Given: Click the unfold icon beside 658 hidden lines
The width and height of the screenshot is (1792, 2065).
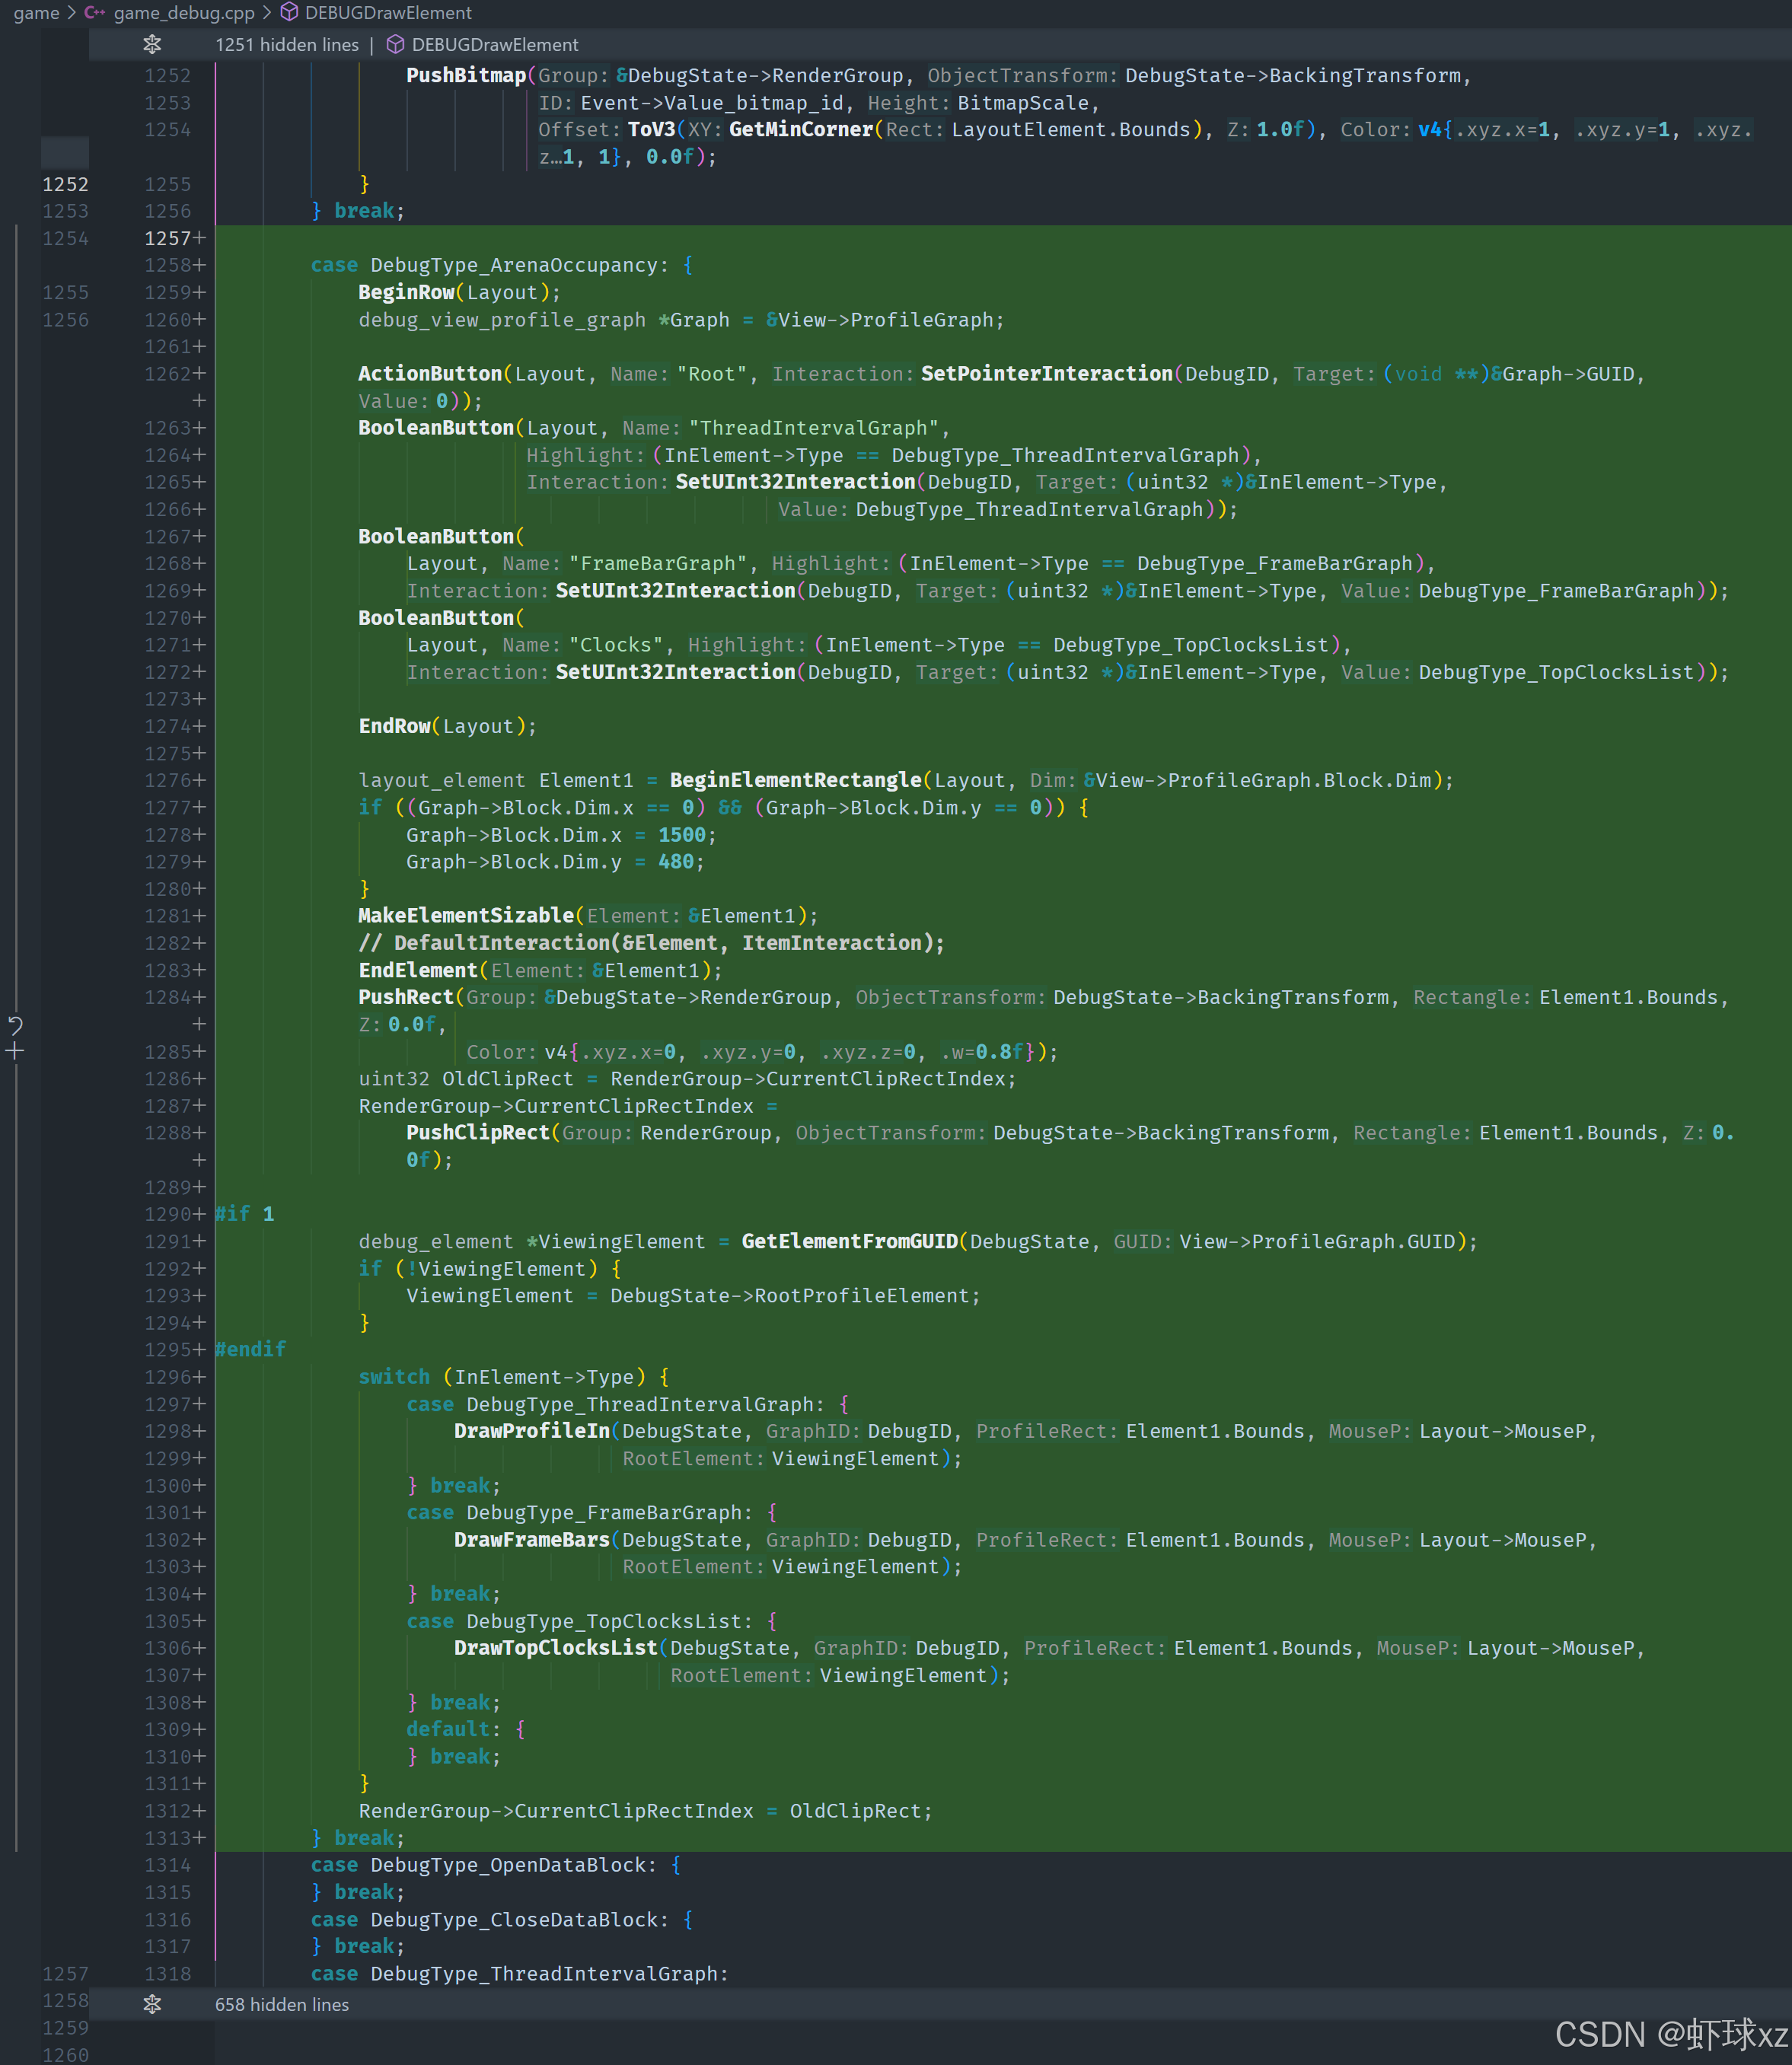Looking at the screenshot, I should coord(152,2004).
